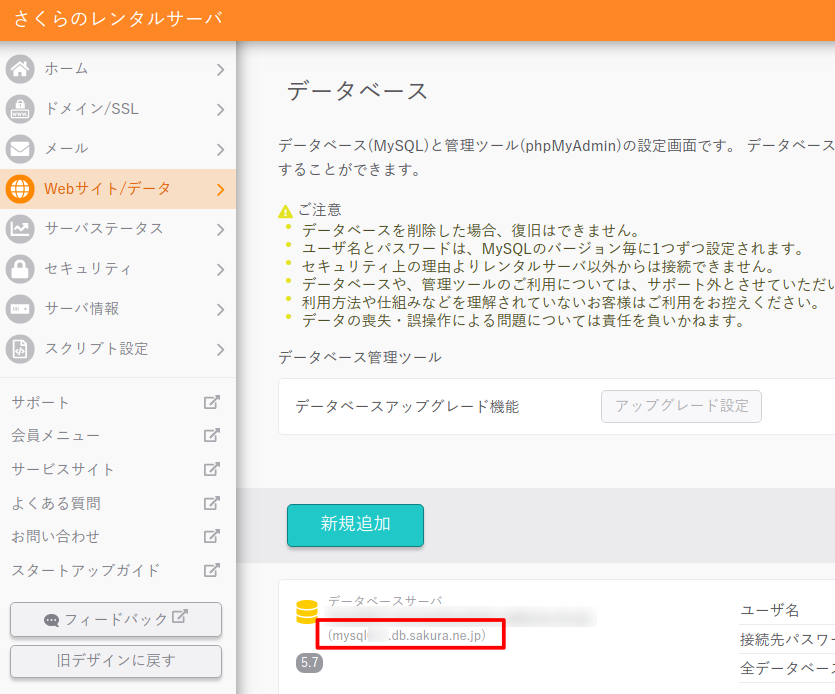Click the mail envelope icon
835x694 pixels.
(20, 149)
